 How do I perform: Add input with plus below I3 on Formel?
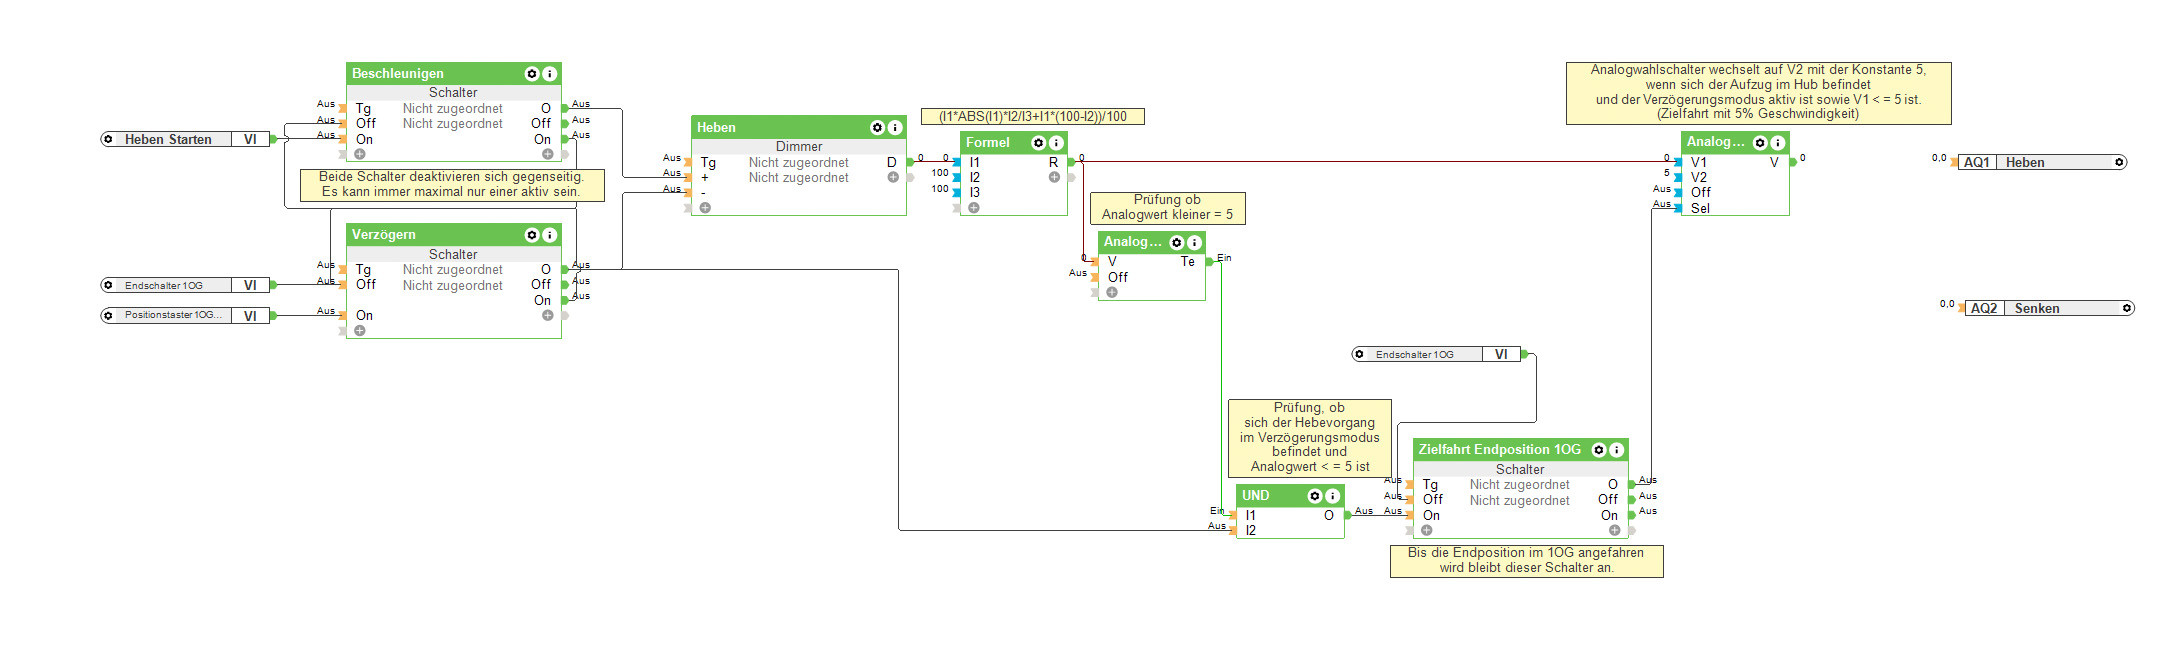pos(974,208)
